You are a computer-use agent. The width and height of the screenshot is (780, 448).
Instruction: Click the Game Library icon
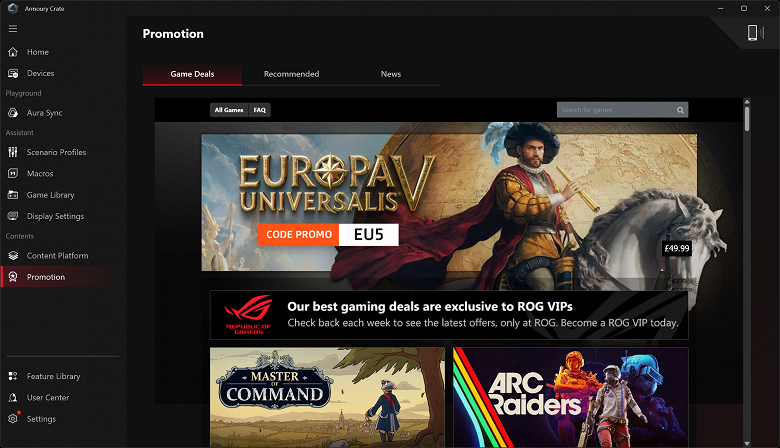pos(13,195)
